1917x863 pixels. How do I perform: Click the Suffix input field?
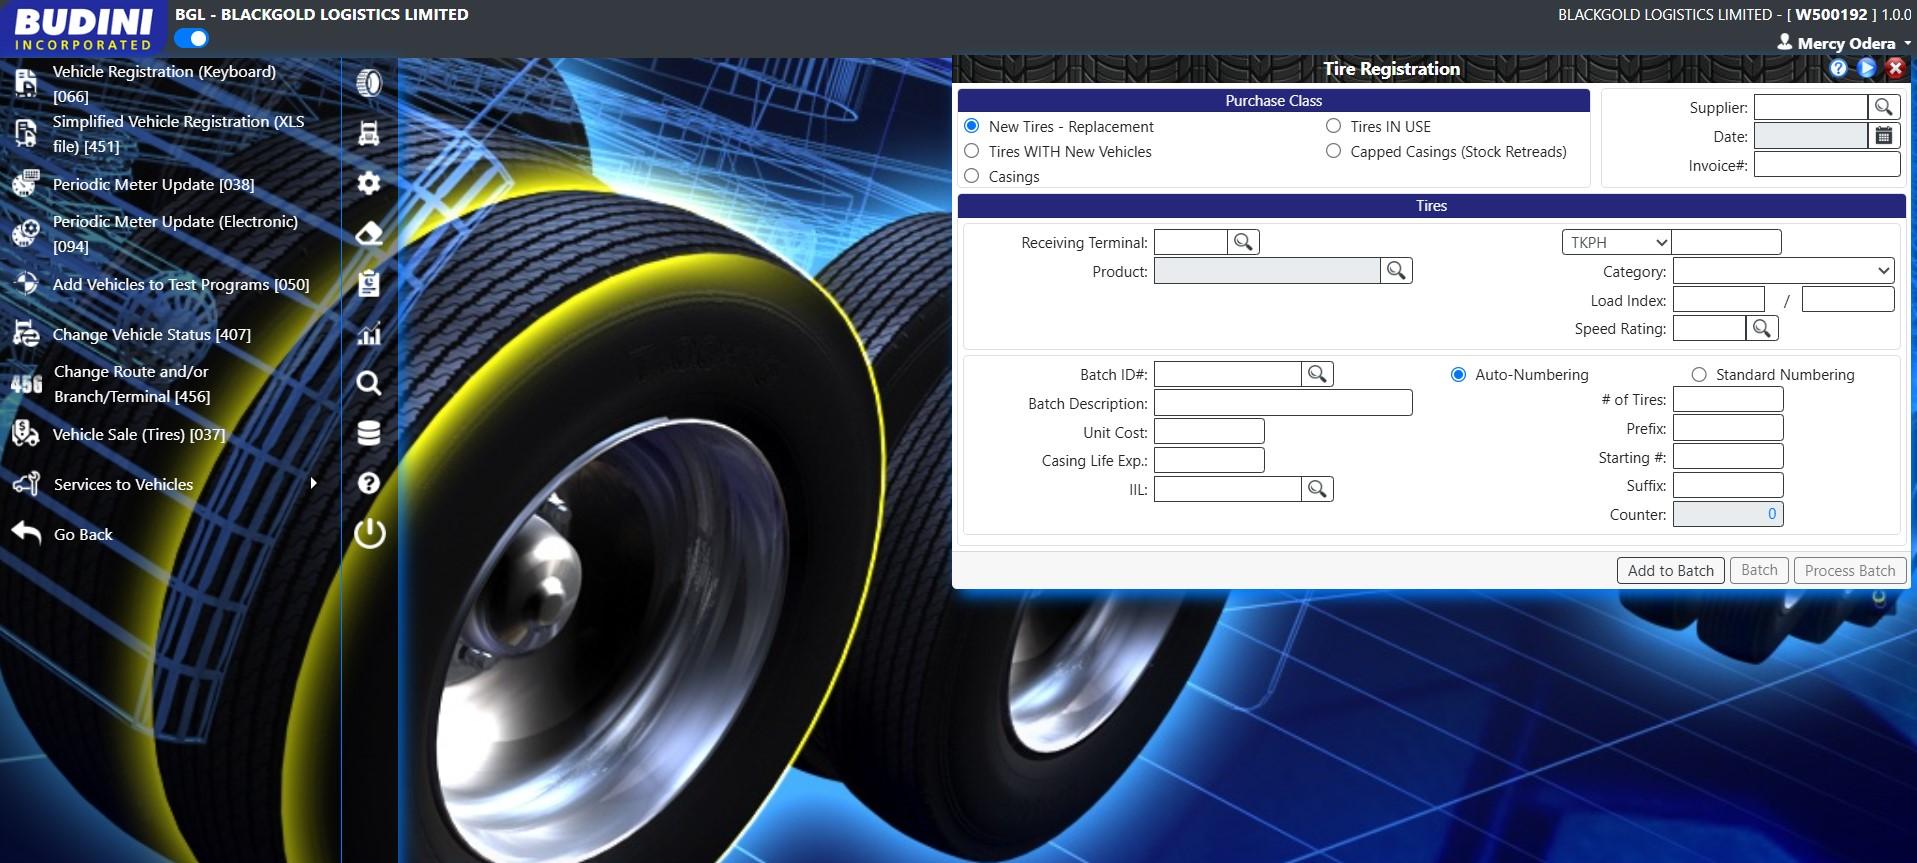1728,485
